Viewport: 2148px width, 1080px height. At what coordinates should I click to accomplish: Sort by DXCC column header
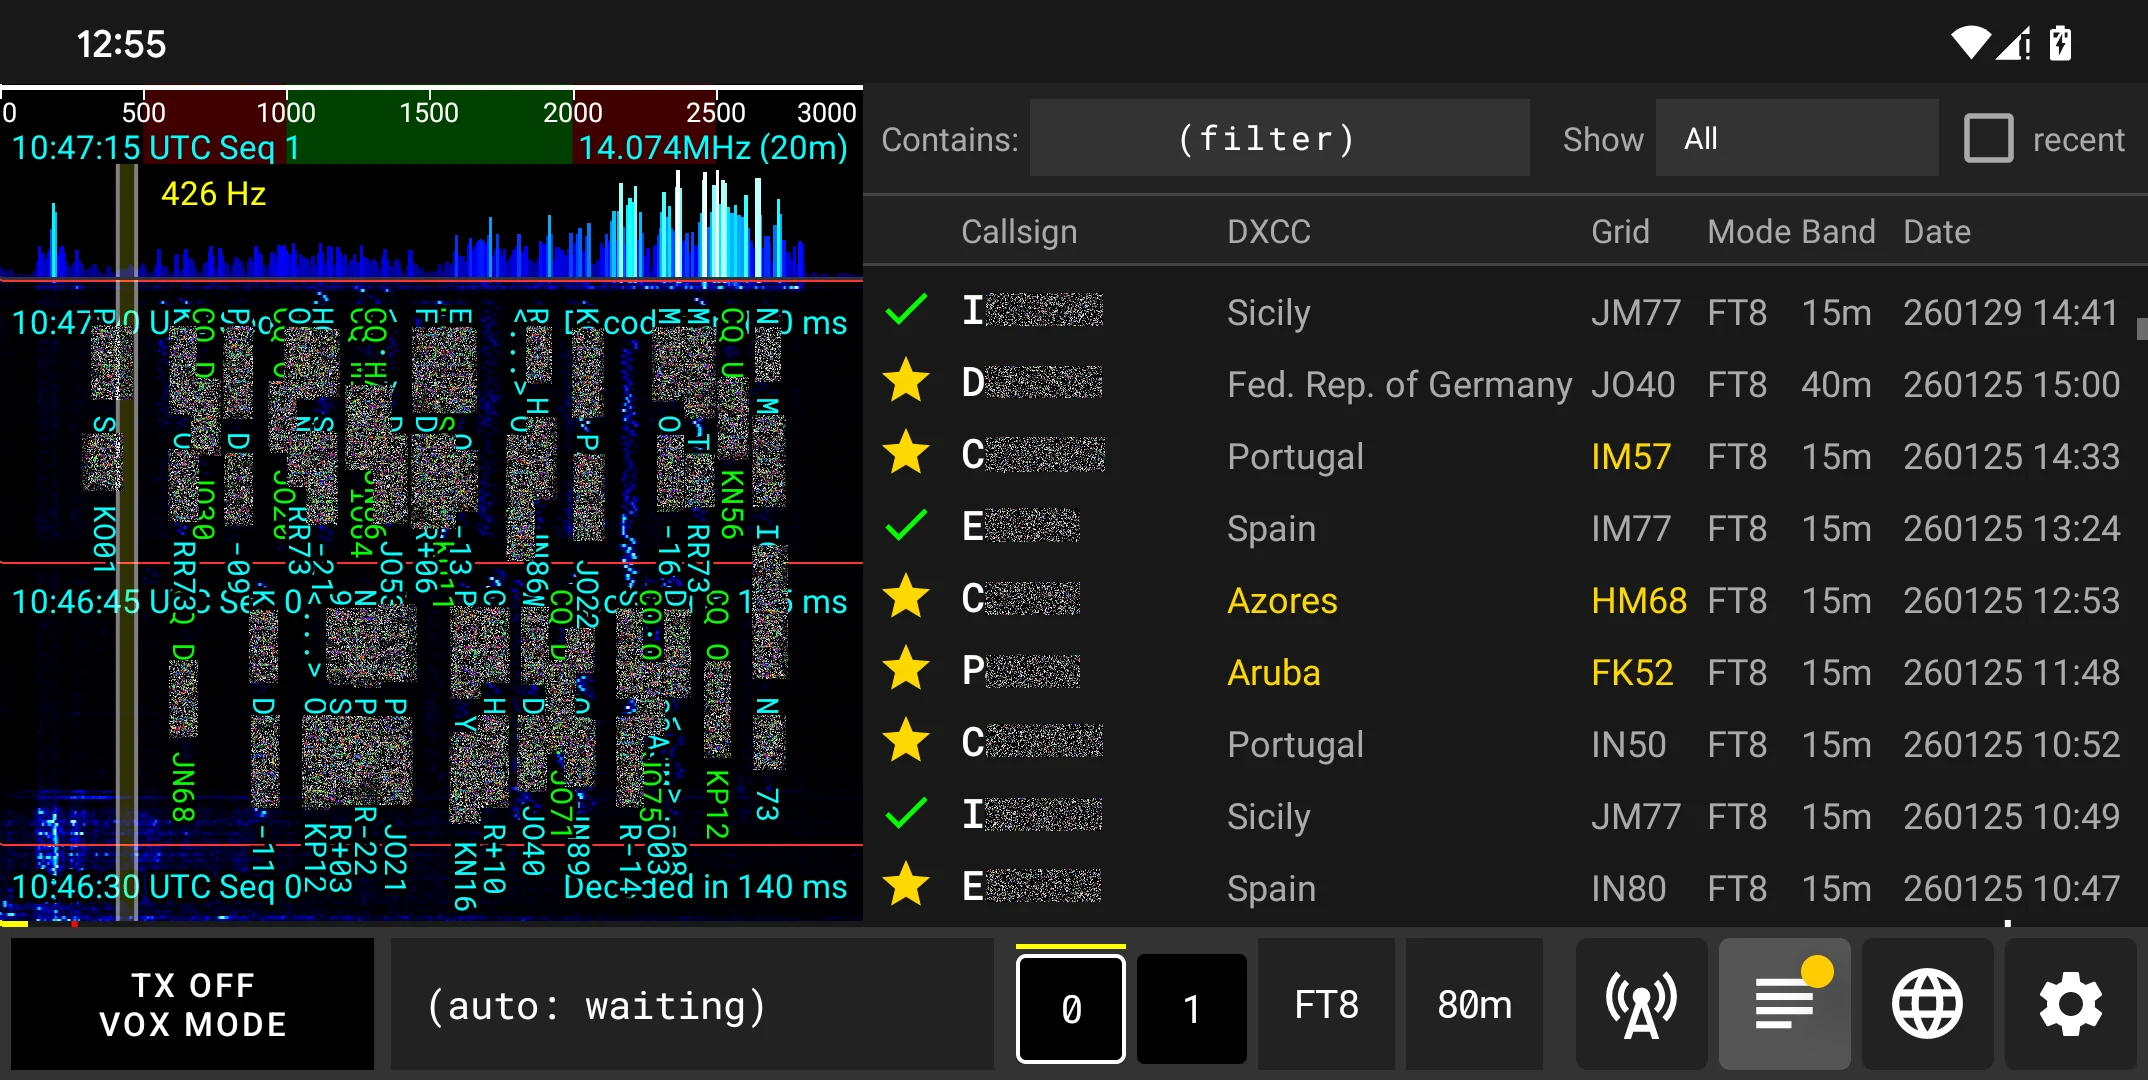1268,232
